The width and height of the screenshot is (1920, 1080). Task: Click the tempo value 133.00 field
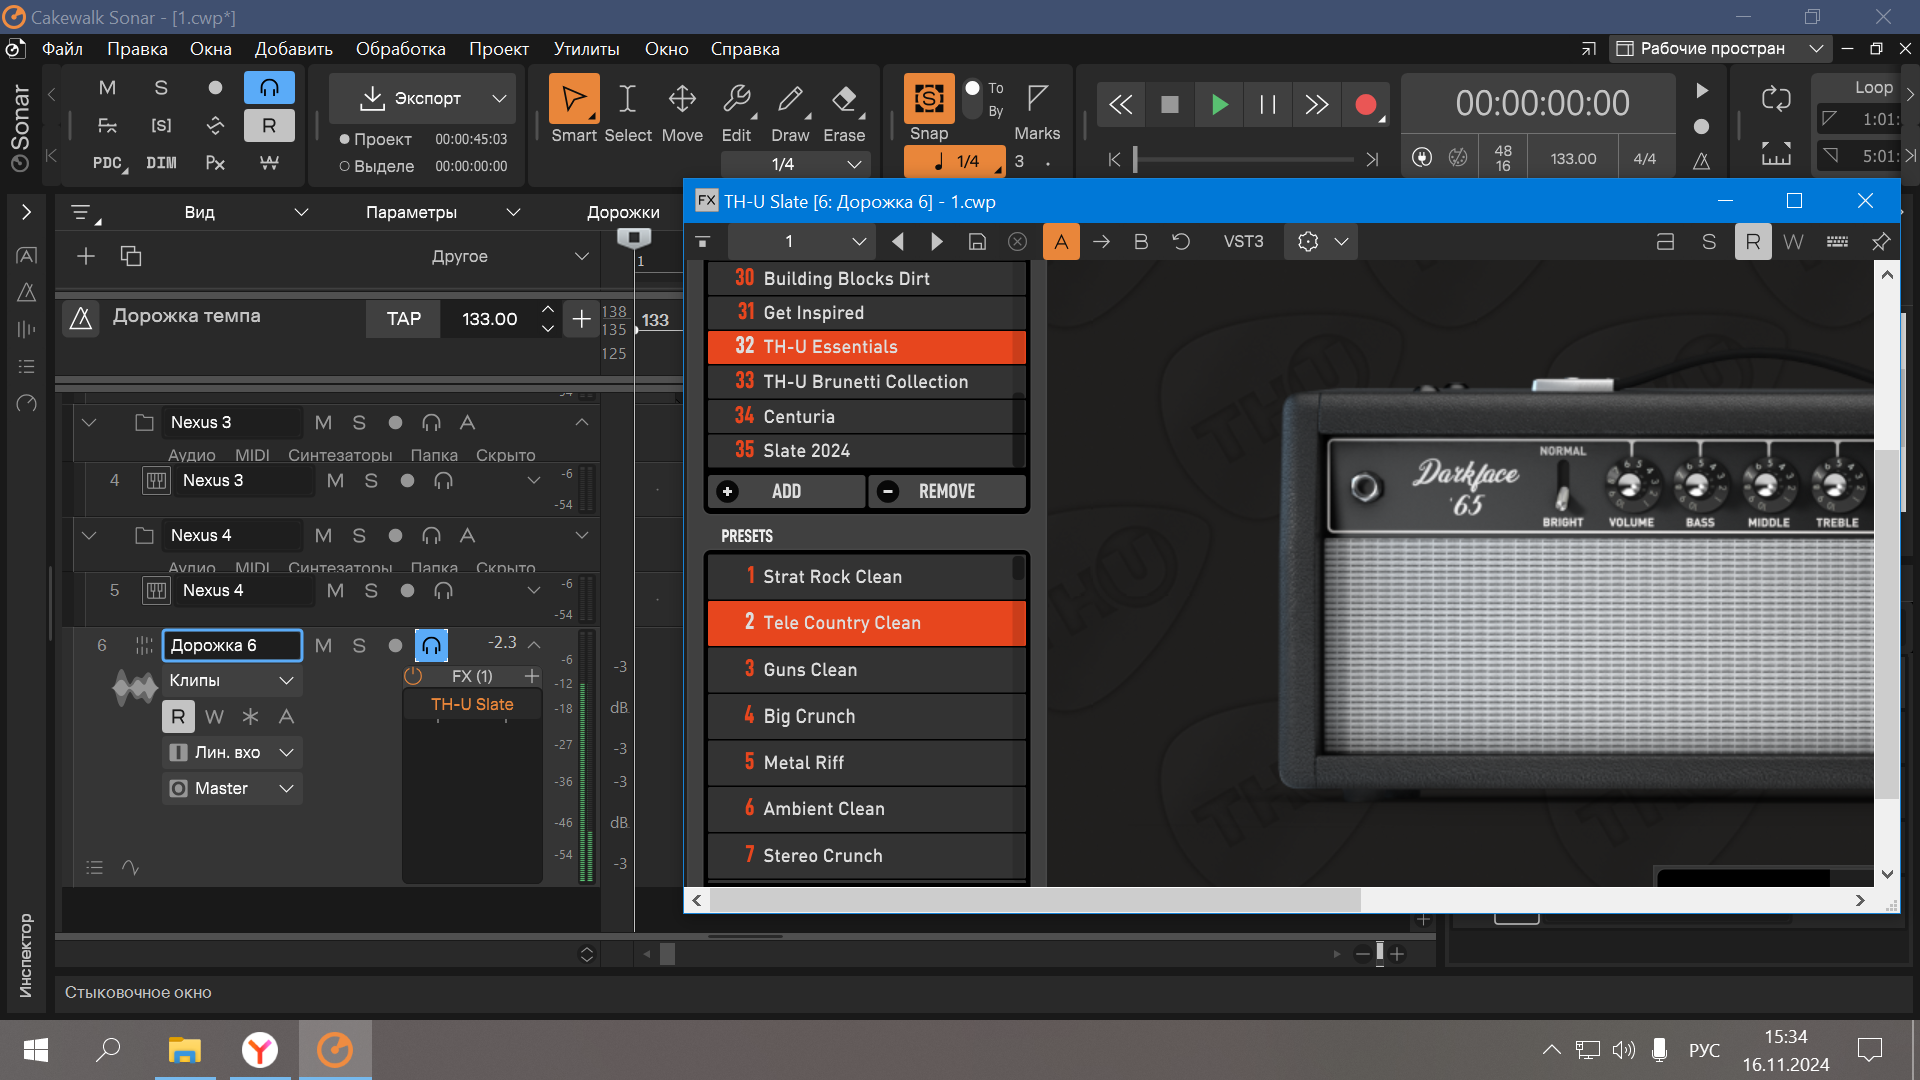(490, 319)
